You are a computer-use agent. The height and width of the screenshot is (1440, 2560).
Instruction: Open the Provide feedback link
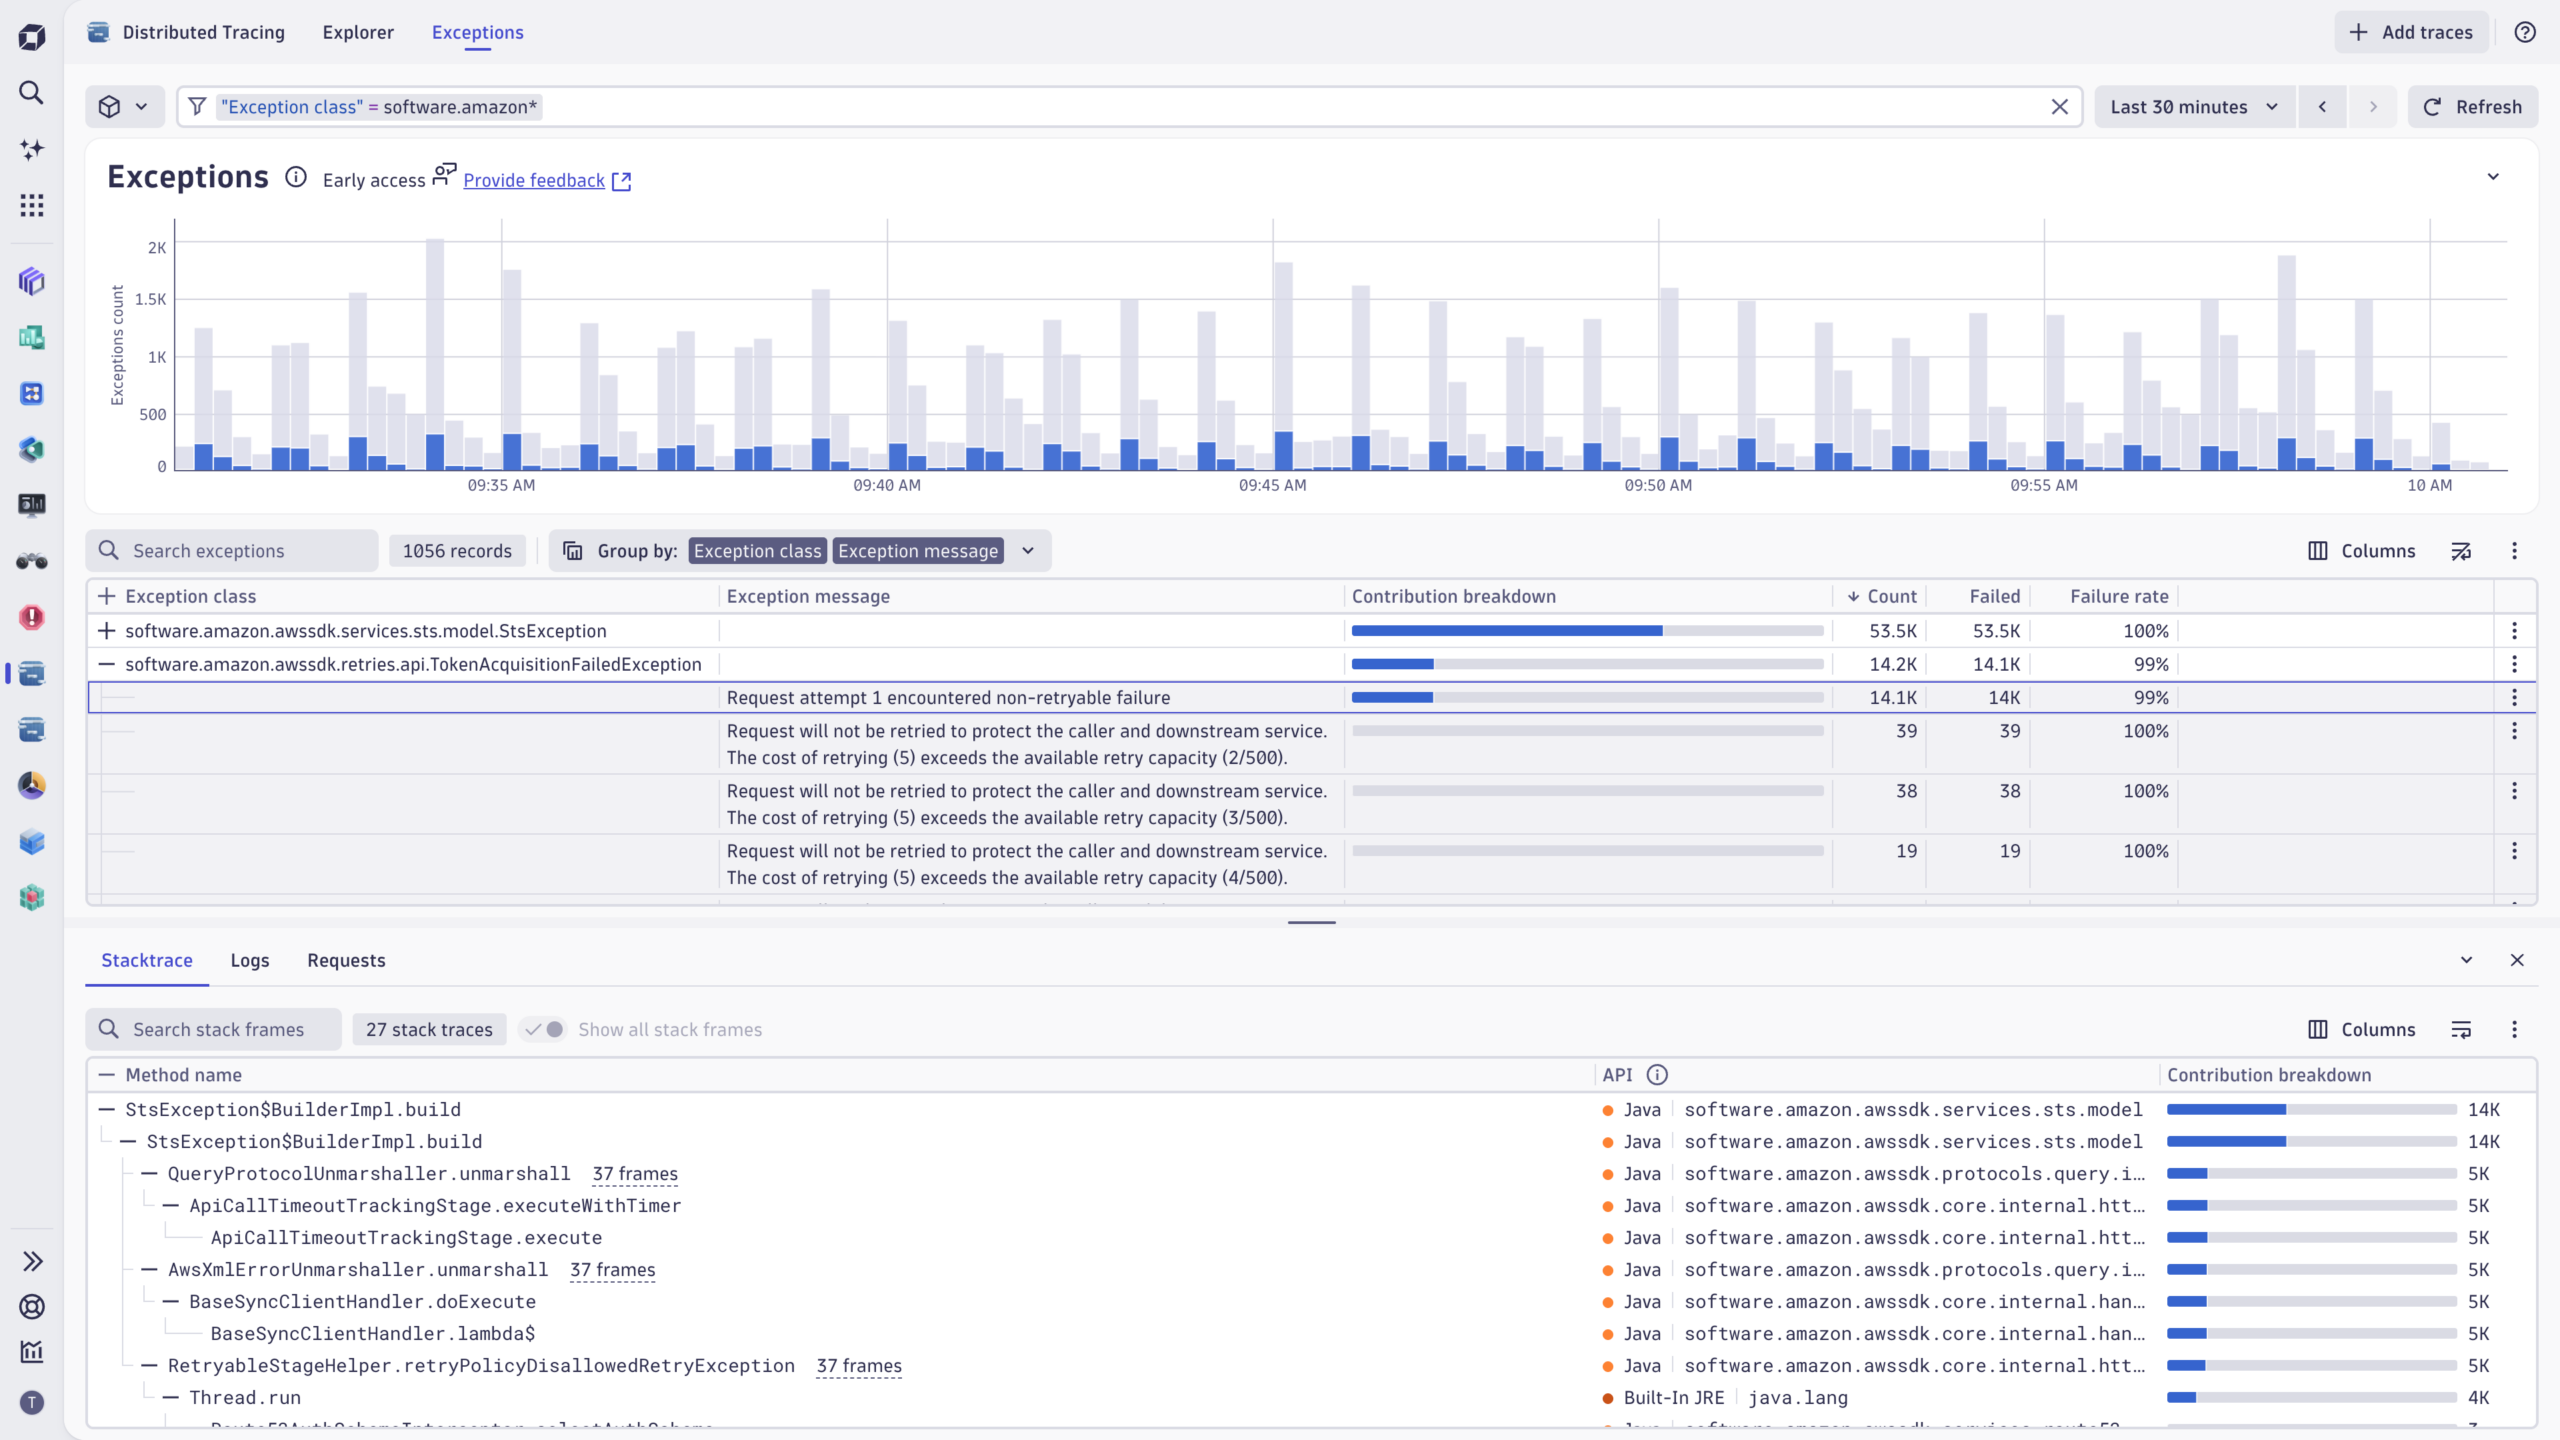point(535,180)
